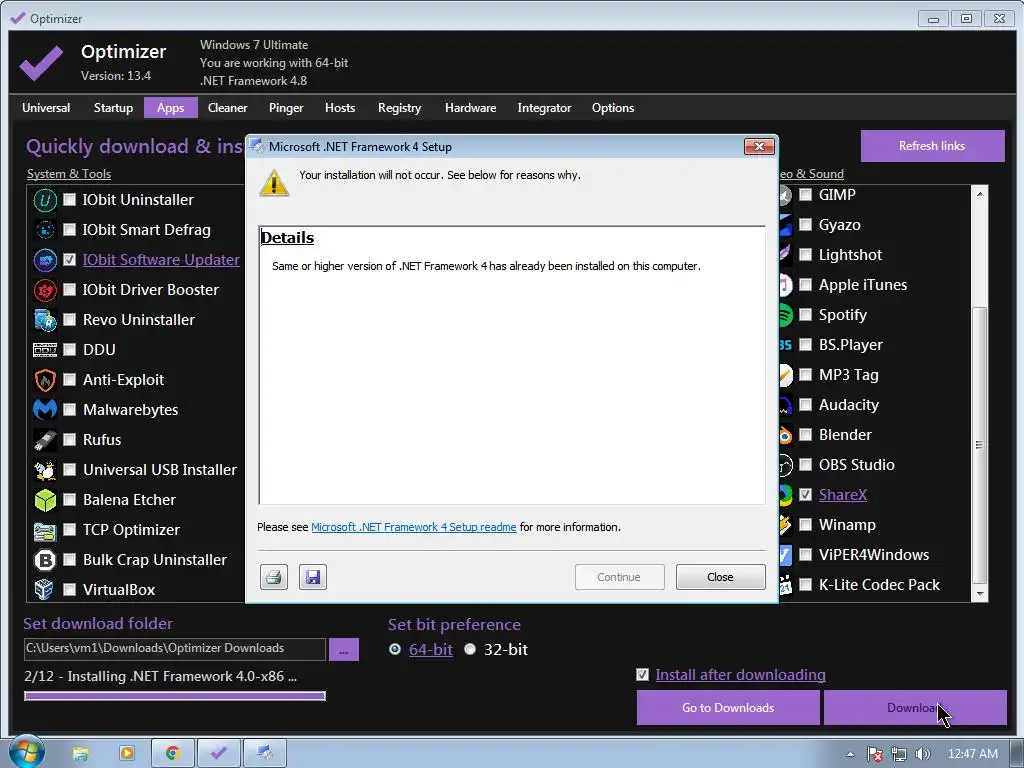Select the 32-bit radio button
This screenshot has height=768, width=1024.
point(470,650)
